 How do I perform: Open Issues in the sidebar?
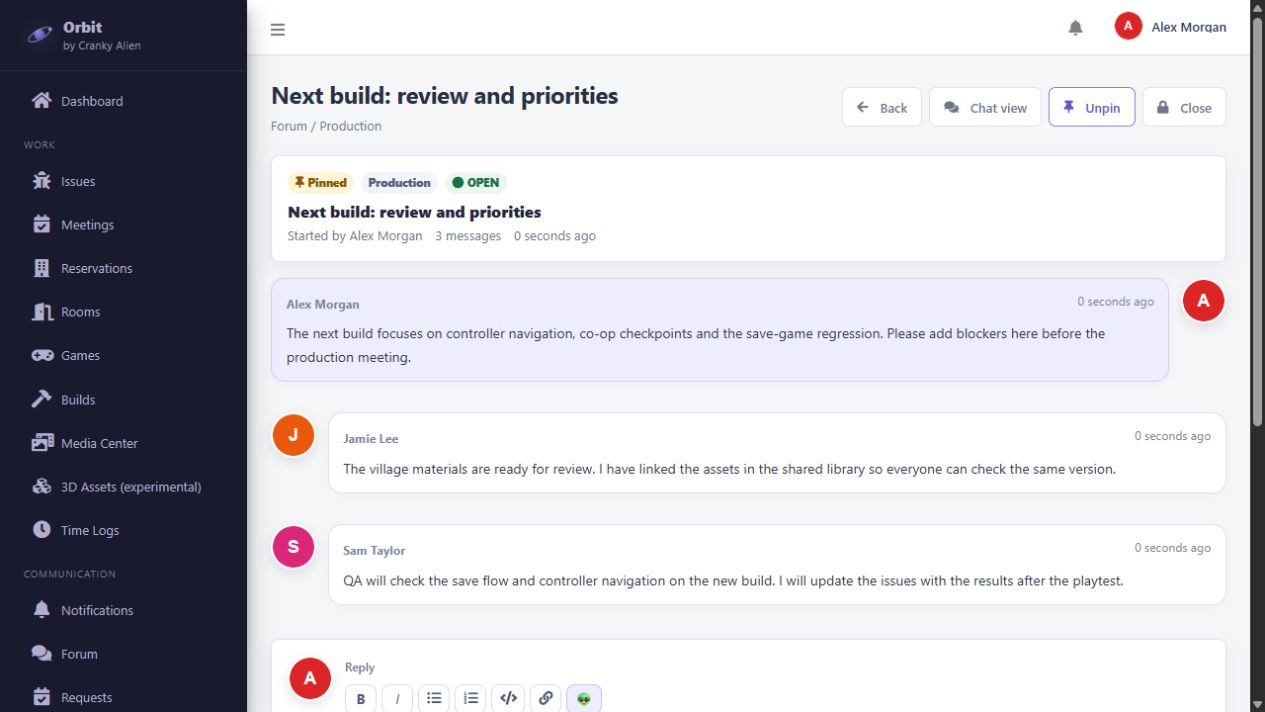pos(123,181)
